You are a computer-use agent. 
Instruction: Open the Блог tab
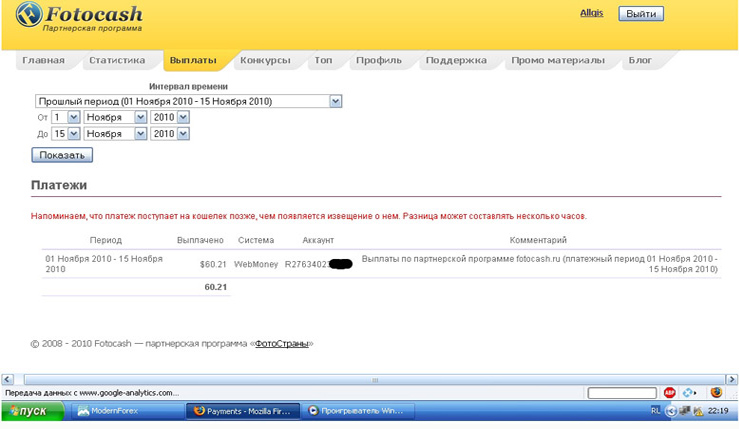pyautogui.click(x=640, y=60)
